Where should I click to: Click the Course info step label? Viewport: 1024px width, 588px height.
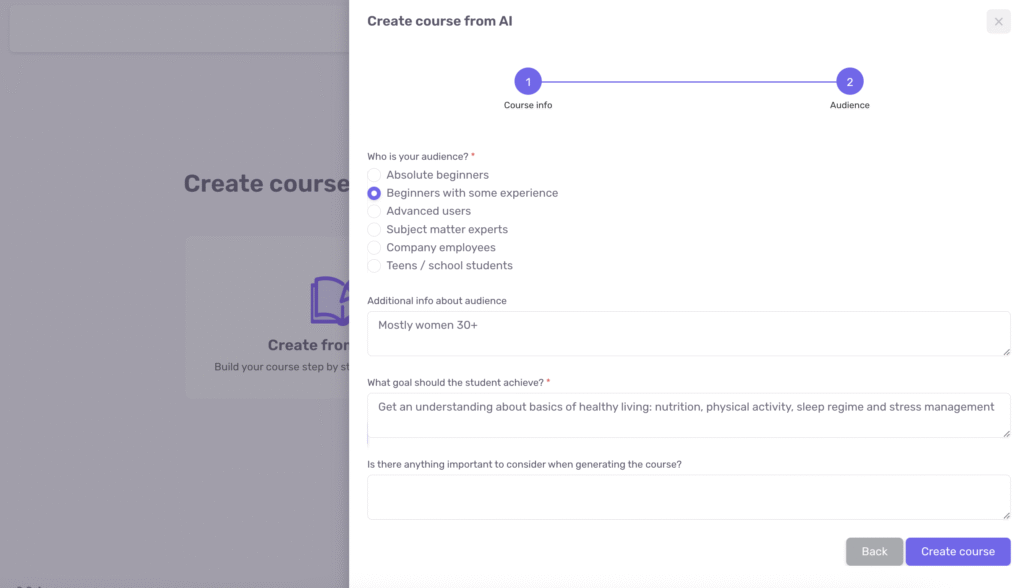tap(528, 105)
